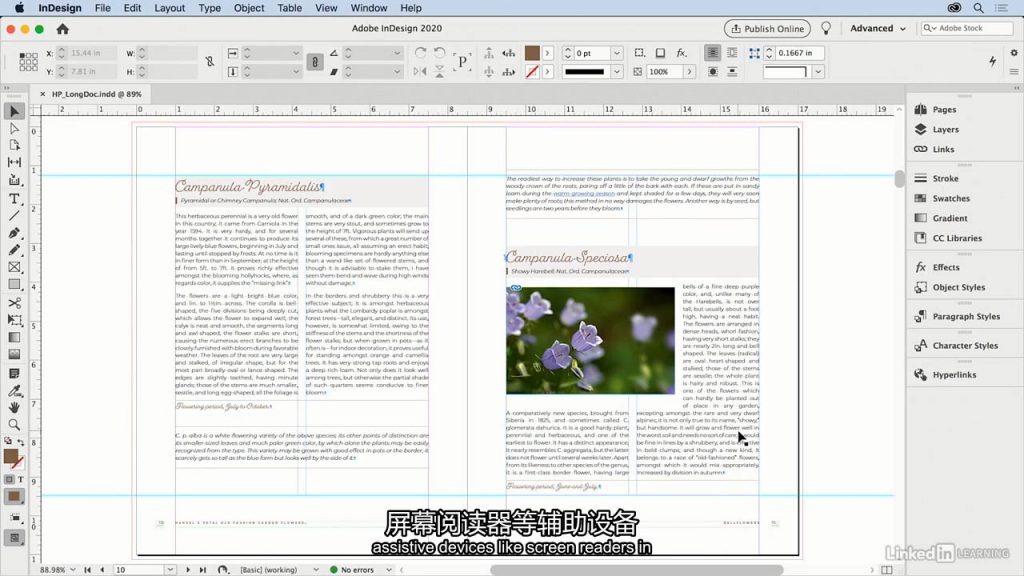Select the Hand tool
The height and width of the screenshot is (576, 1024).
point(14,407)
